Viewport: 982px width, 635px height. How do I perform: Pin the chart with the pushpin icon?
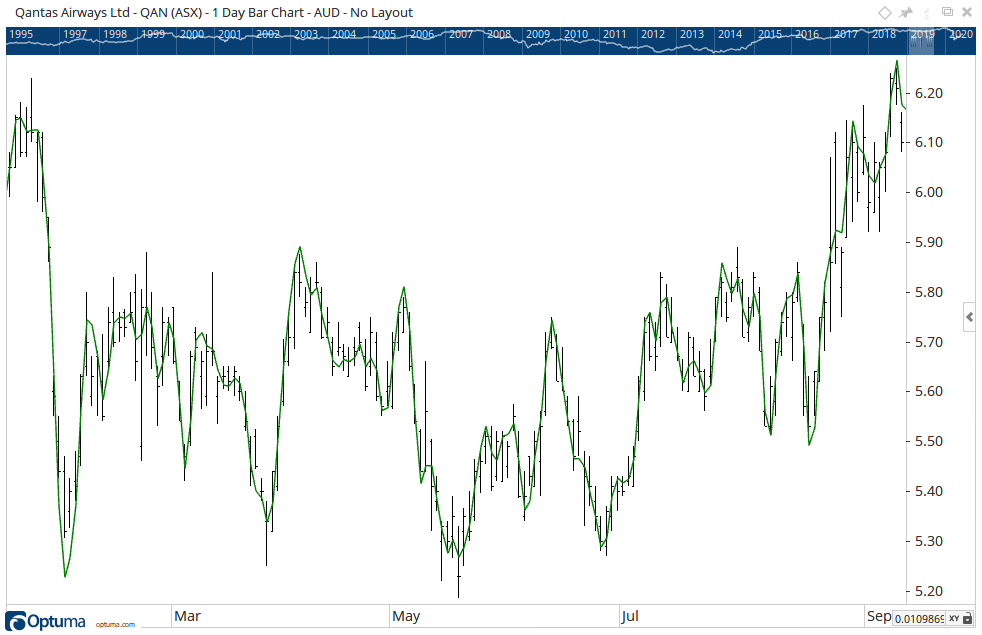click(x=906, y=13)
